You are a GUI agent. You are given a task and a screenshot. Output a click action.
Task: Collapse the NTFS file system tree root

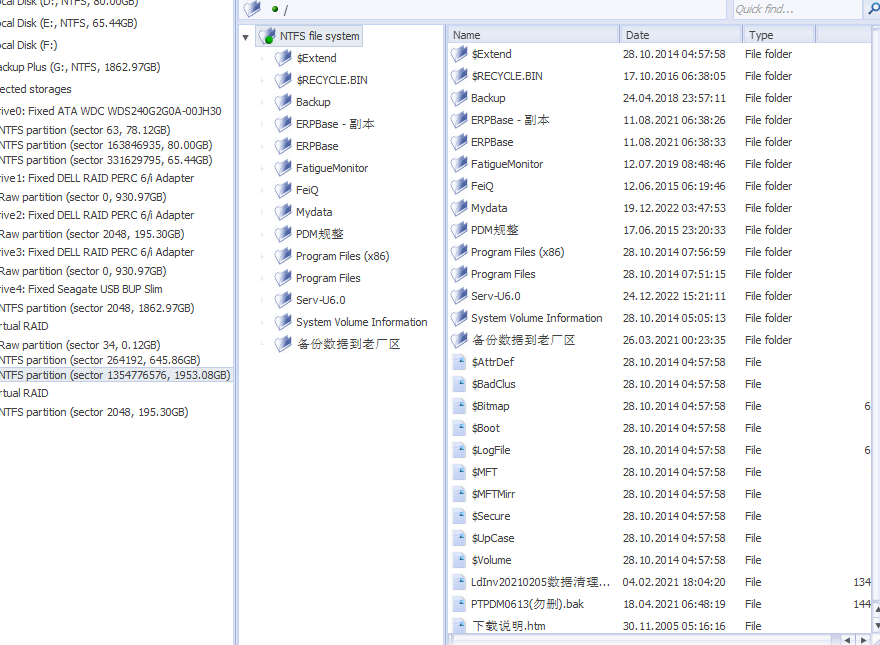[245, 38]
